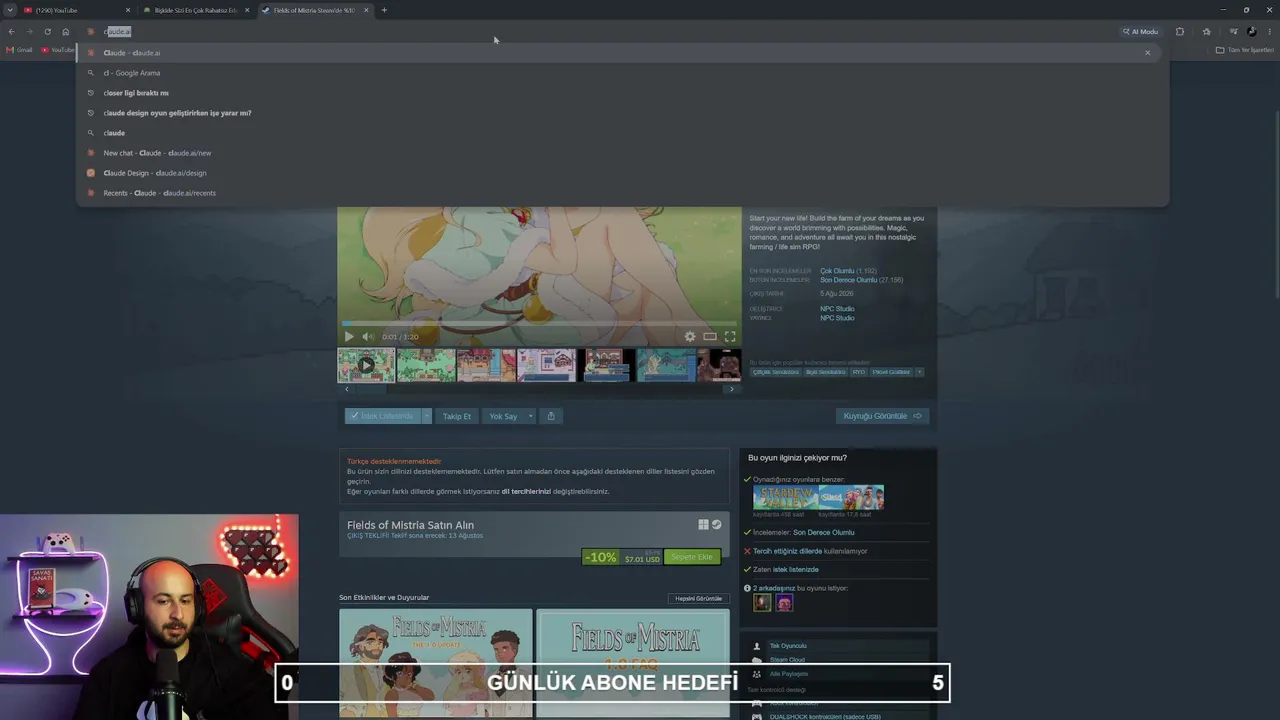Image resolution: width=1280 pixels, height=720 pixels.
Task: Open the Çok Olumlu recent reviews link
Action: [x=837, y=271]
